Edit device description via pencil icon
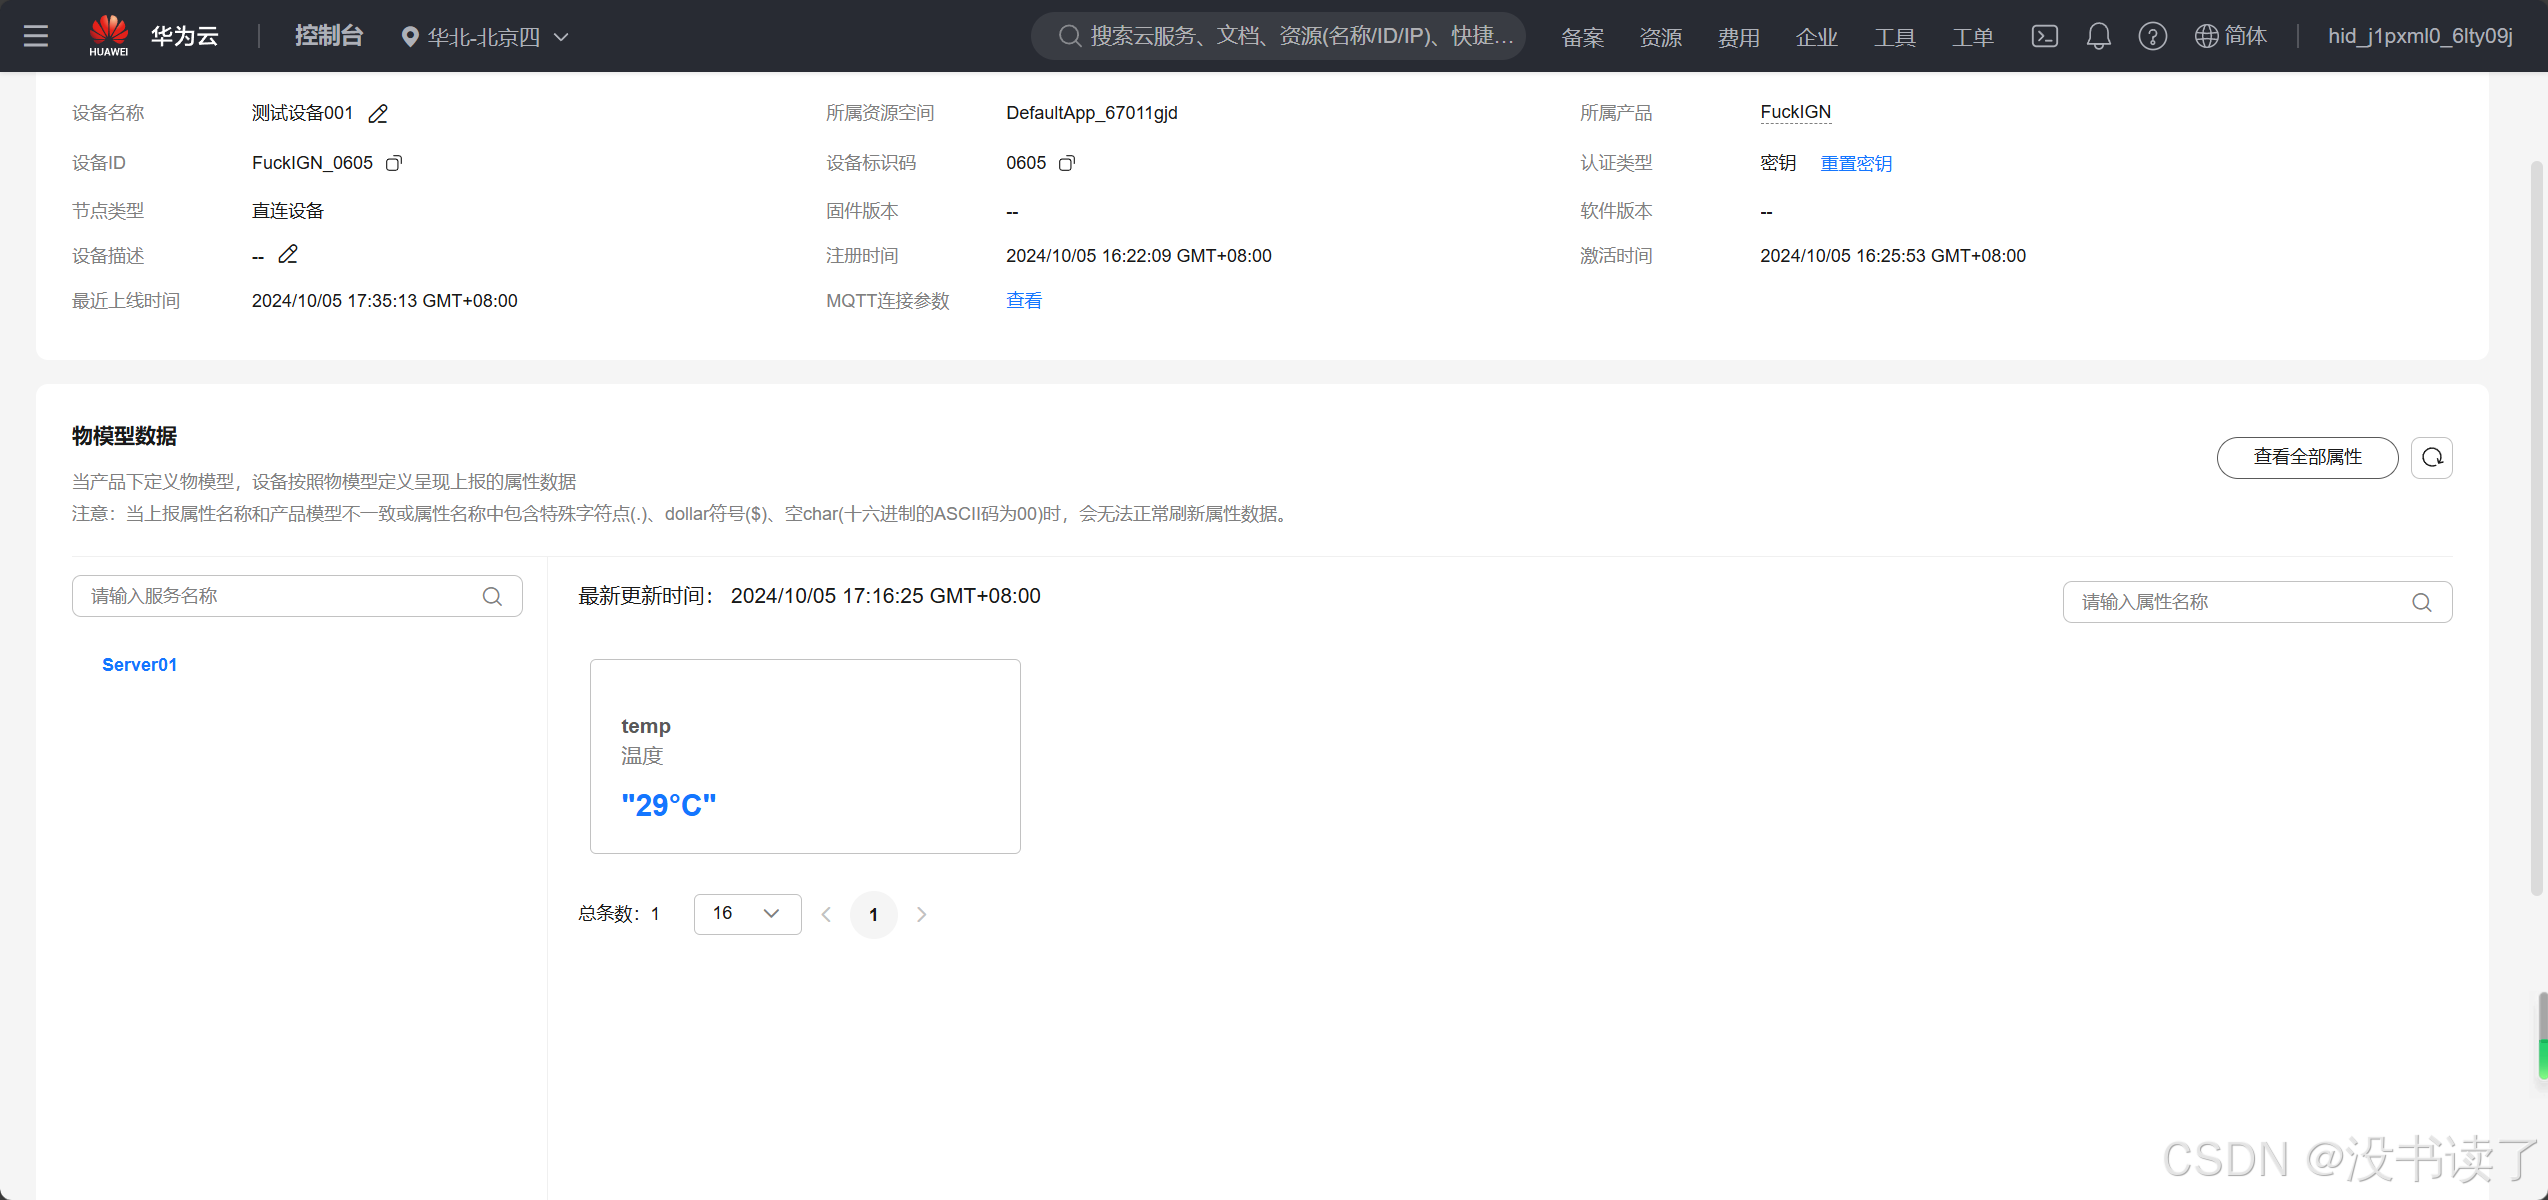 [288, 255]
